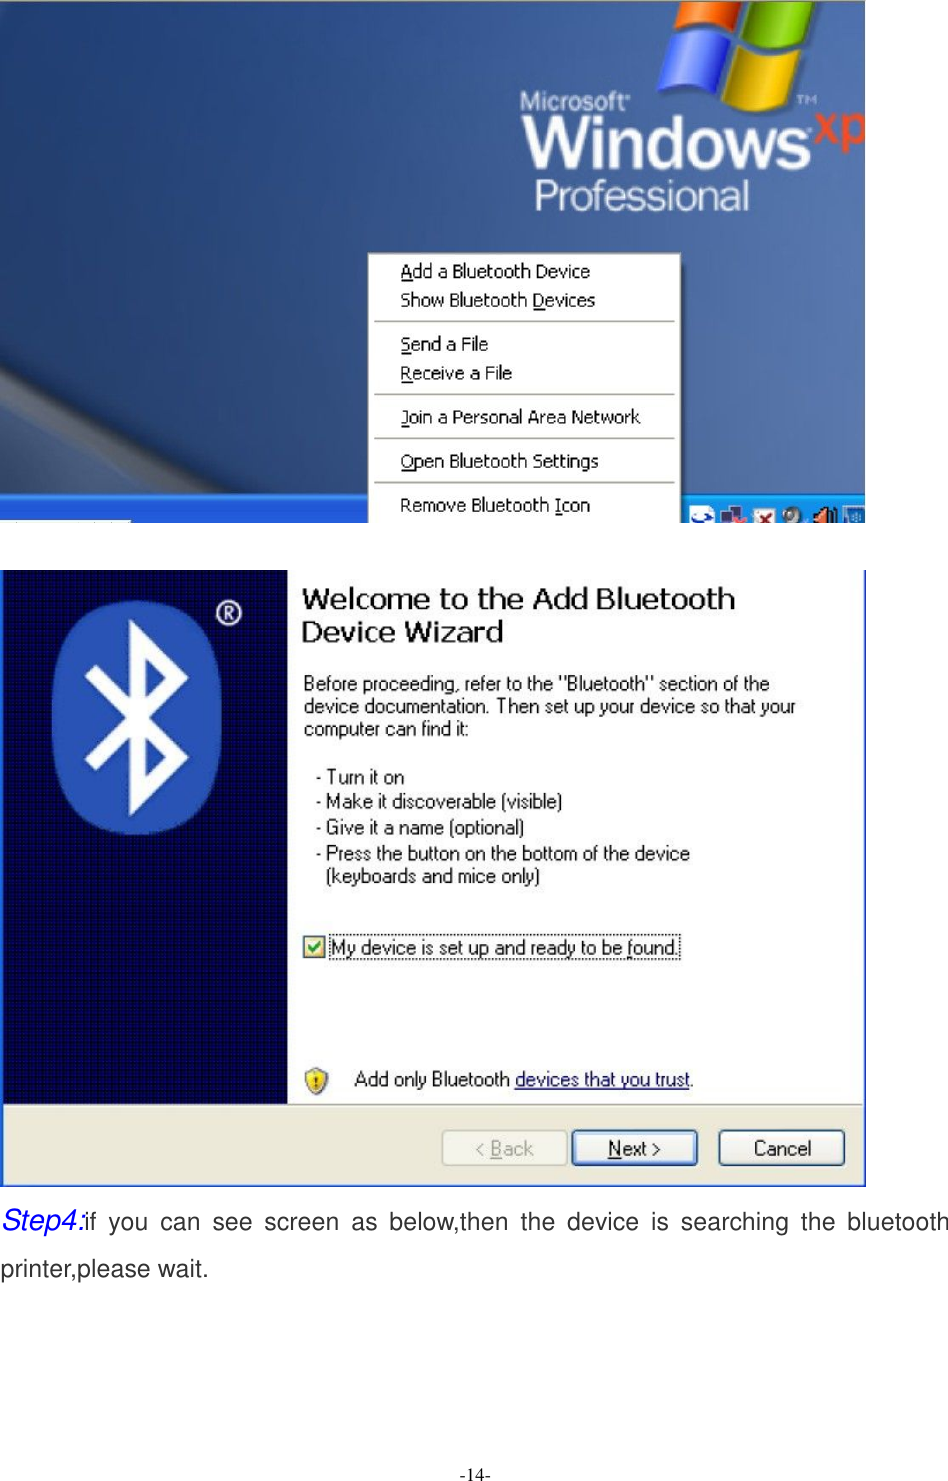Click the 'Turn it on' instruction line

click(360, 777)
